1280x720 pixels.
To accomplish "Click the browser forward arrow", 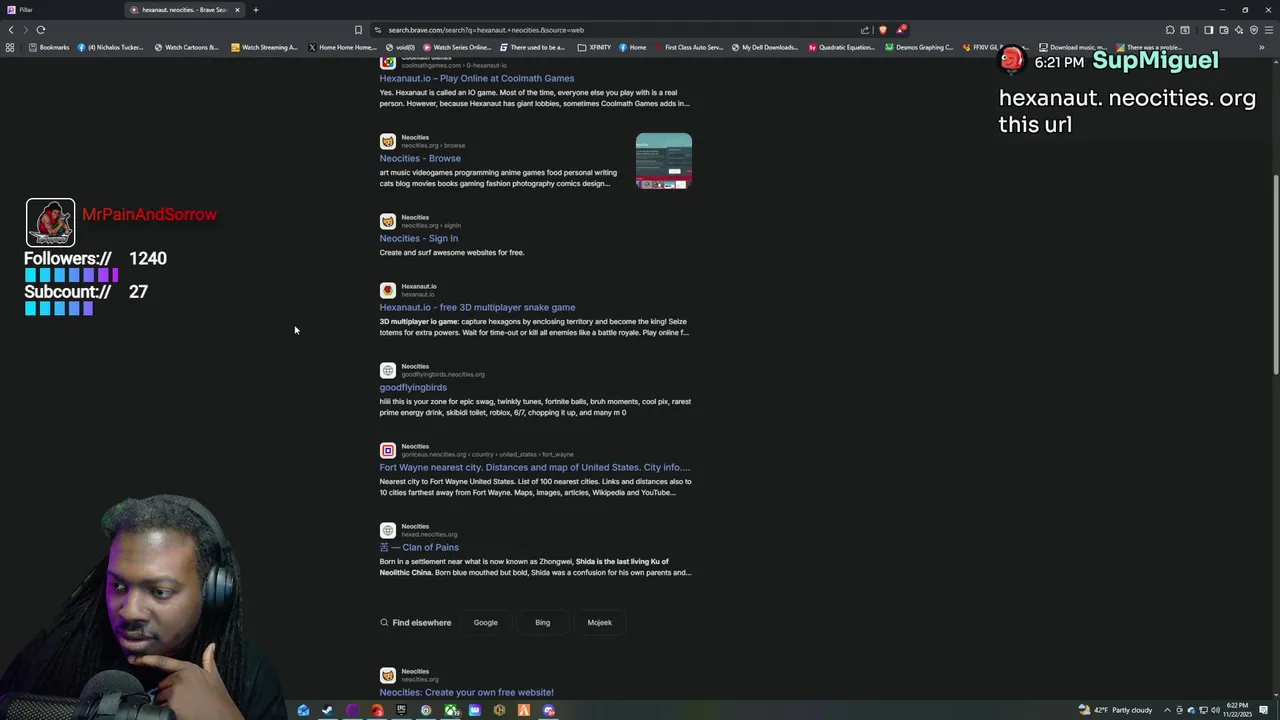I will tap(26, 30).
